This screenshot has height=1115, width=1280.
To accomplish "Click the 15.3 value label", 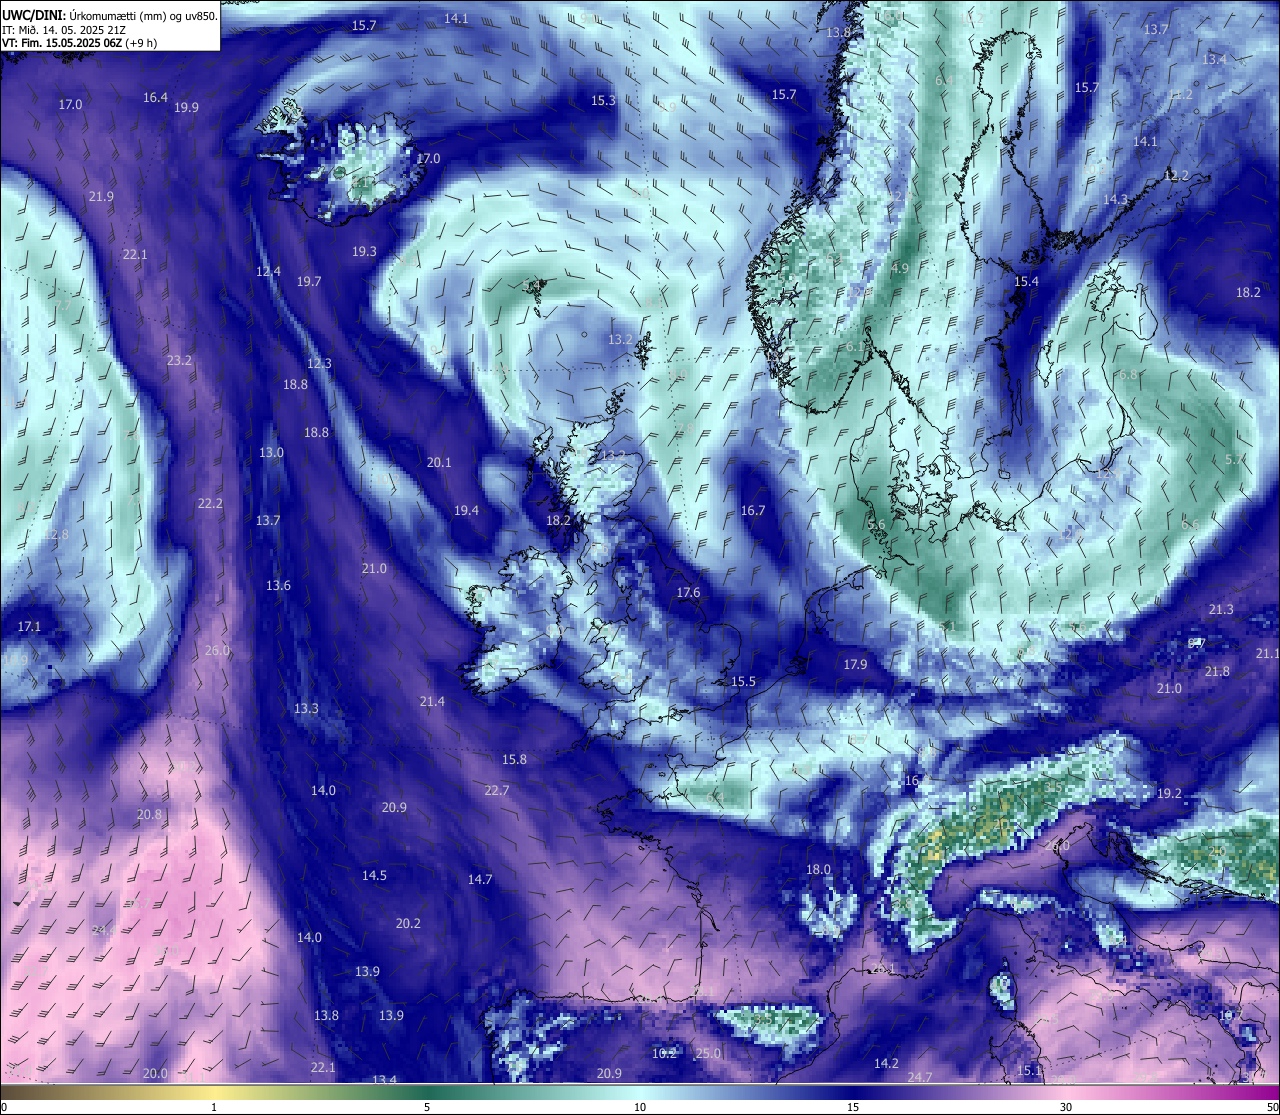I will (603, 100).
